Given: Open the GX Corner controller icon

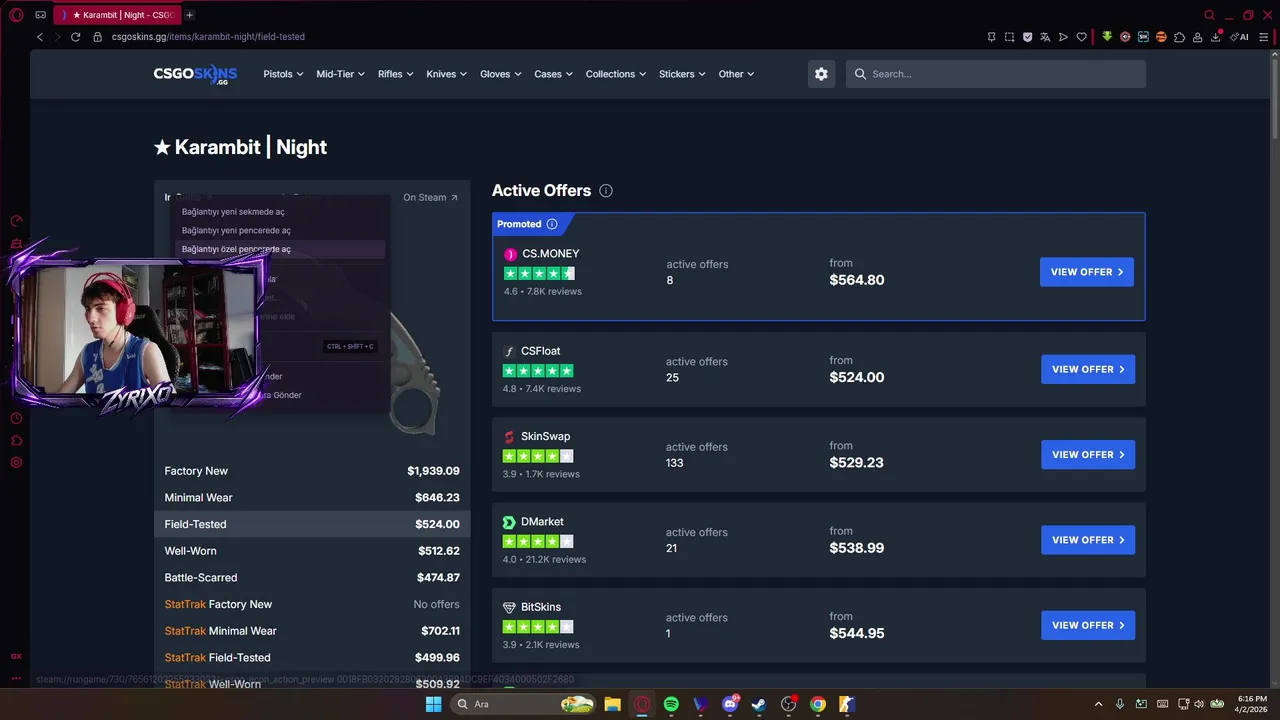Looking at the screenshot, I should coord(40,15).
